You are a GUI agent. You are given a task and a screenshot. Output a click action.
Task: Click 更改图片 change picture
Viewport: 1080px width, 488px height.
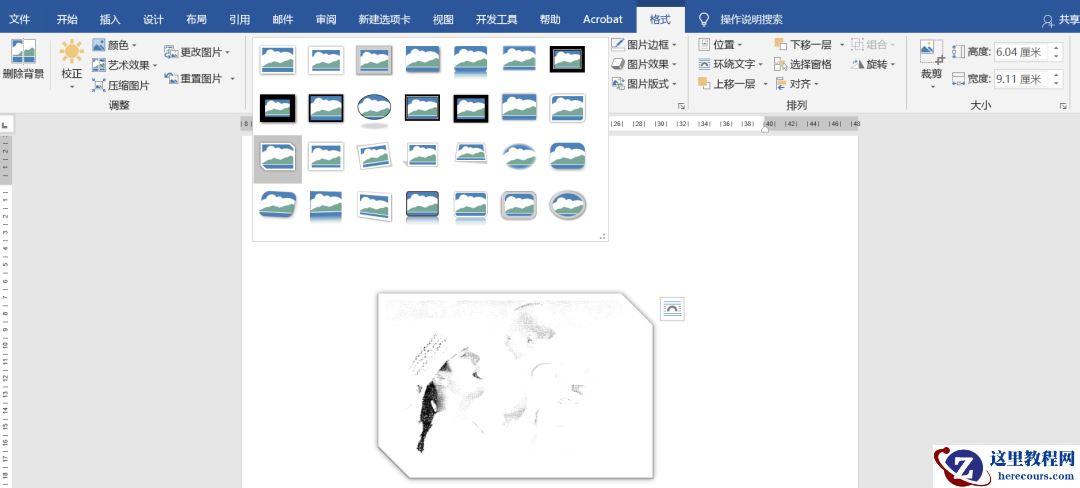click(196, 52)
